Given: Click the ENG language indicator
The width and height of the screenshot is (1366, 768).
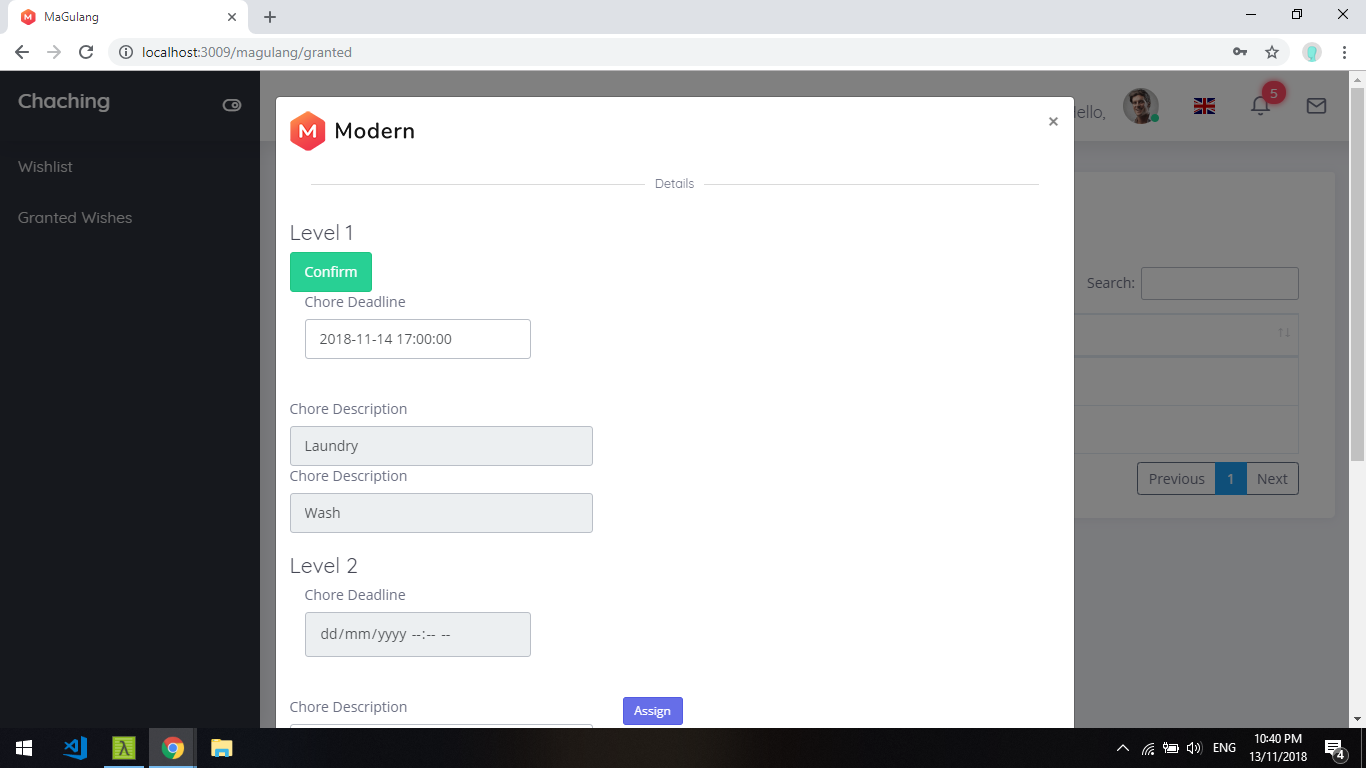Looking at the screenshot, I should tap(1224, 748).
